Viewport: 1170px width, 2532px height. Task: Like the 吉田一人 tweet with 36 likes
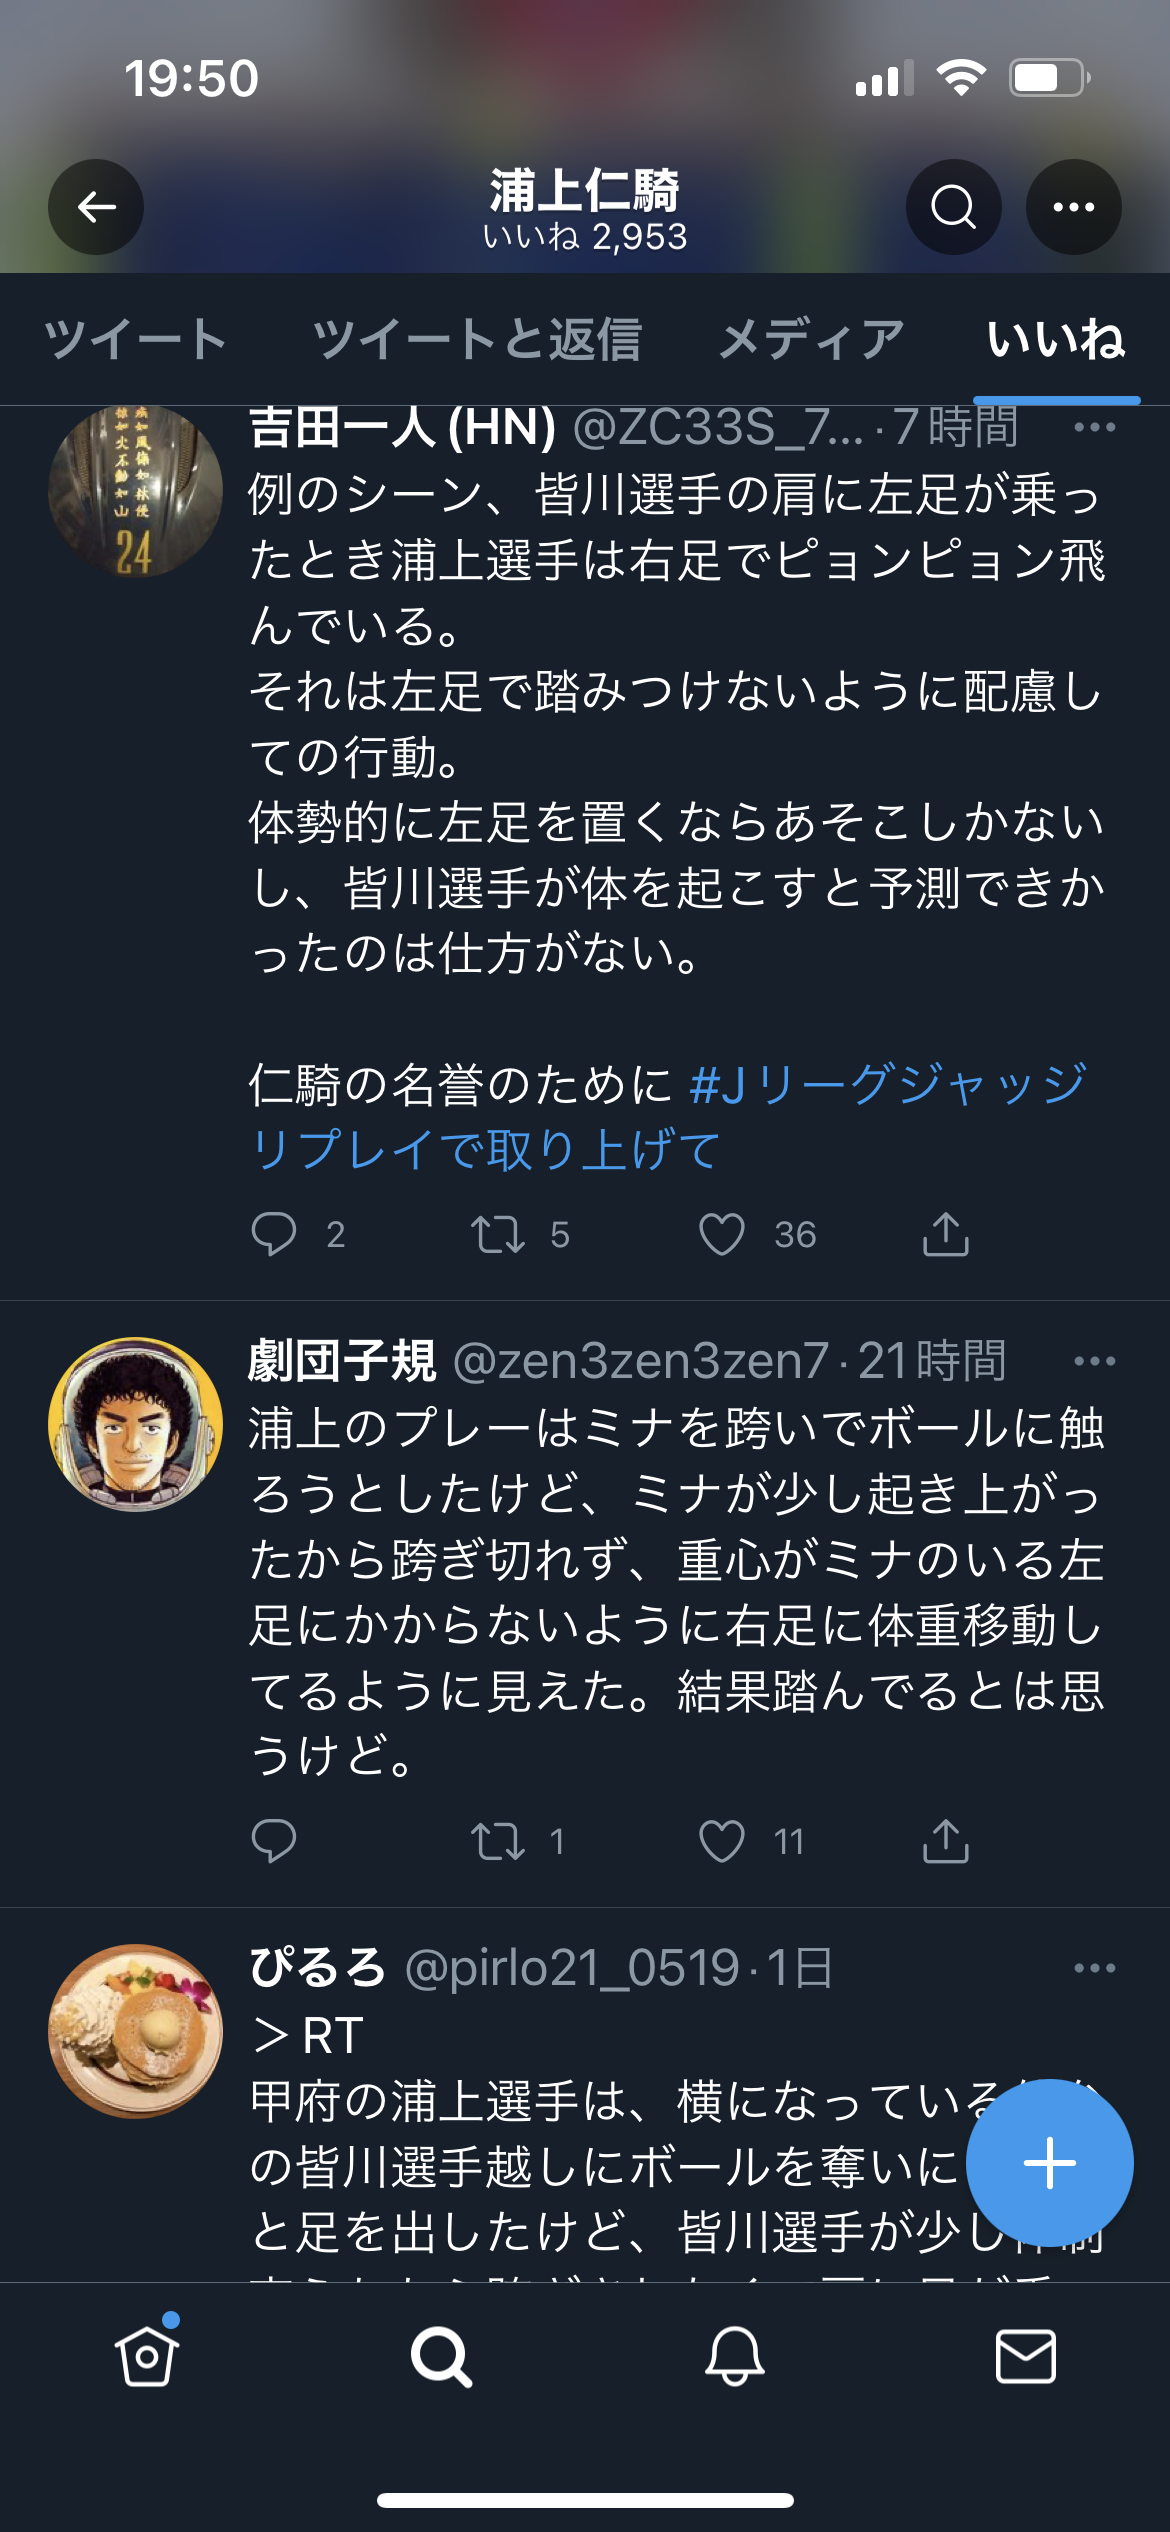[x=722, y=1234]
